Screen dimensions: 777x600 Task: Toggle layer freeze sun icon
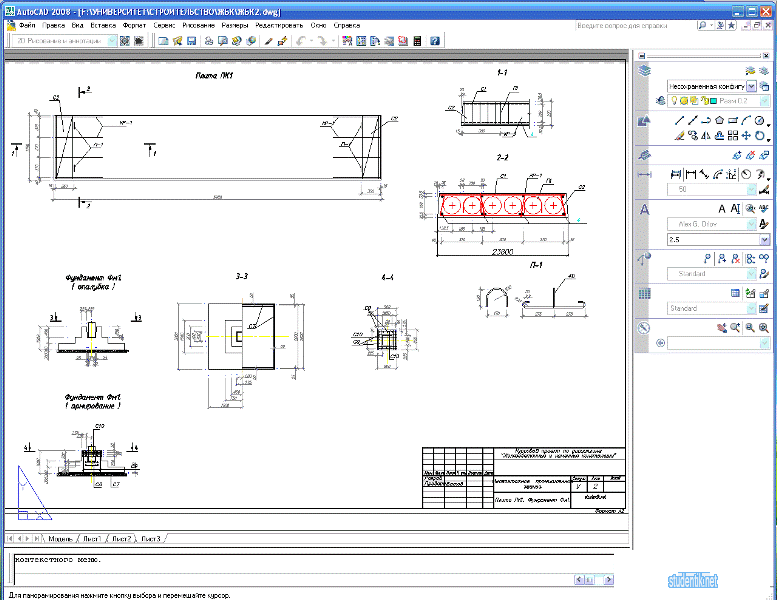point(684,101)
